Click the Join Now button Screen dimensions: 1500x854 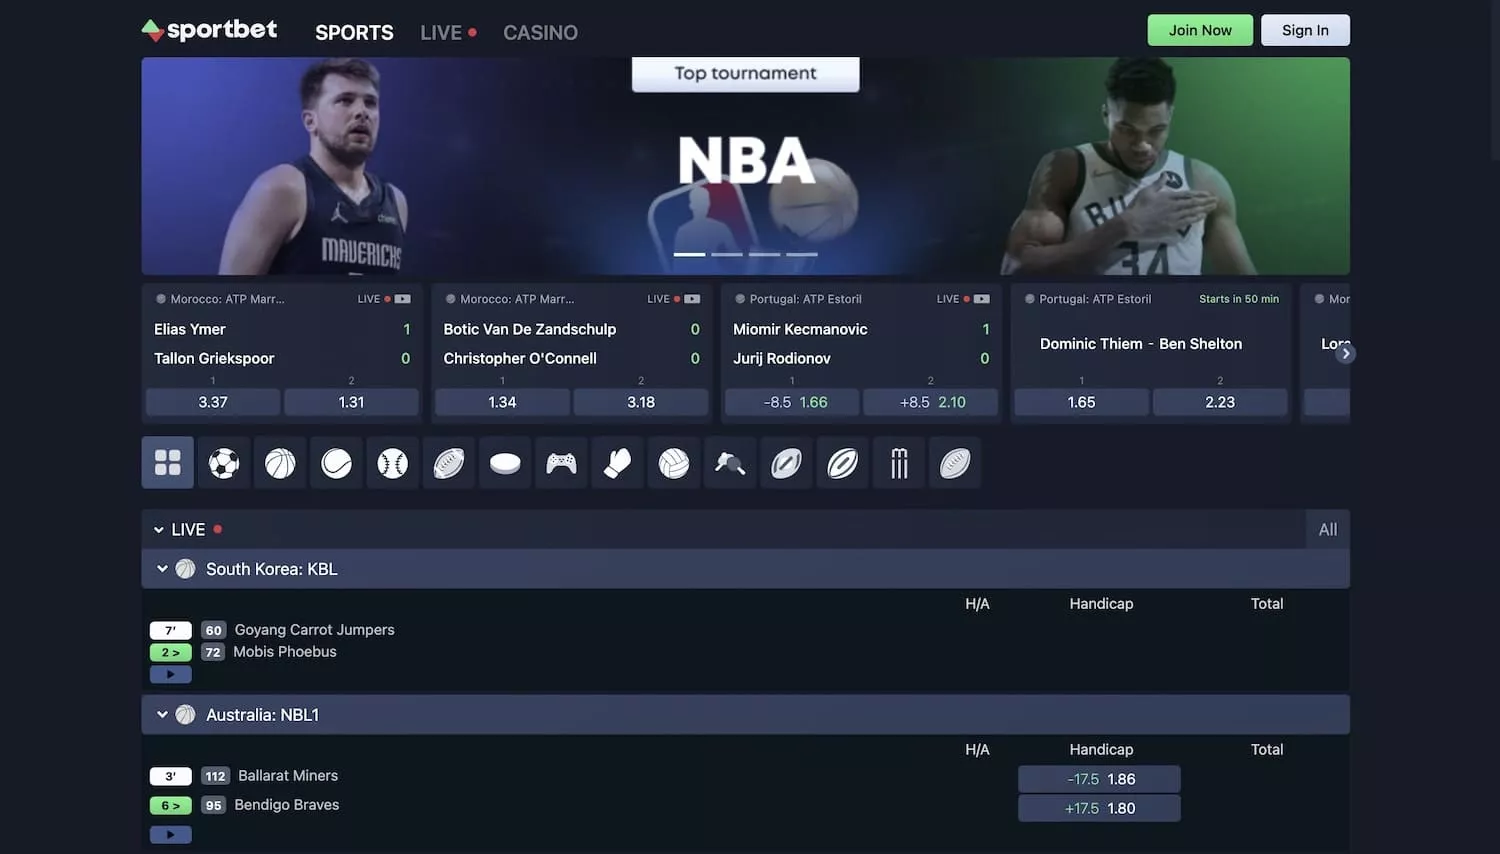click(1200, 30)
